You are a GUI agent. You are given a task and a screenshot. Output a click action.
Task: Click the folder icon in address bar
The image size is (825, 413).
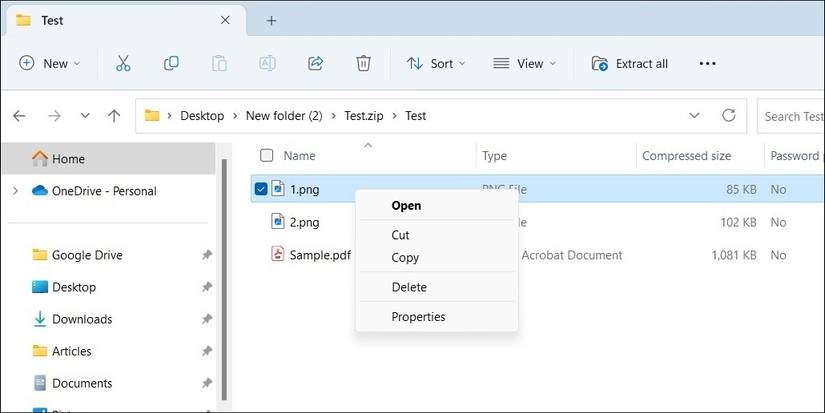click(152, 115)
